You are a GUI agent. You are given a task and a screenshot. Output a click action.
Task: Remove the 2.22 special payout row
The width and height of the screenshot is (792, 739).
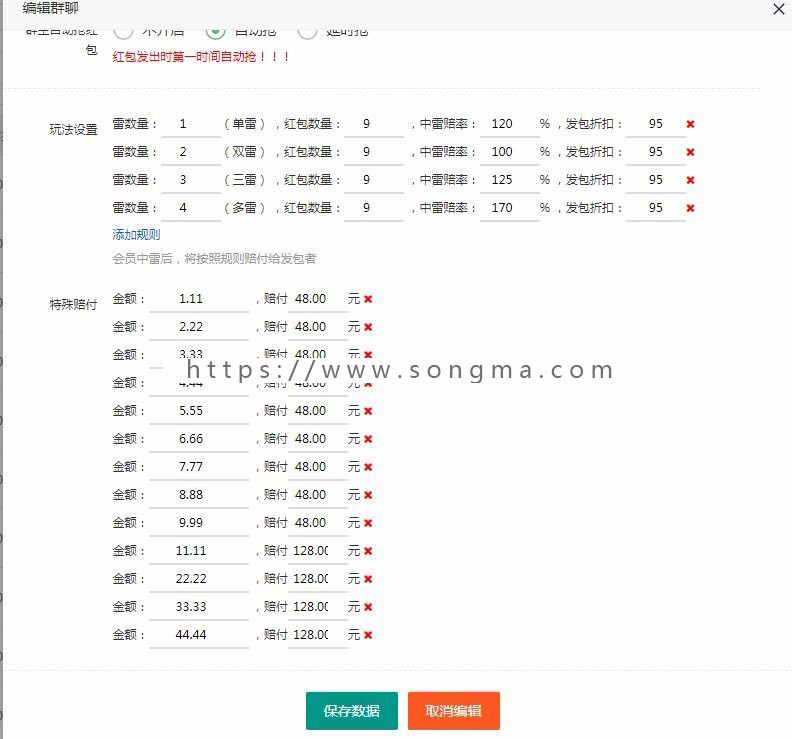pos(368,327)
